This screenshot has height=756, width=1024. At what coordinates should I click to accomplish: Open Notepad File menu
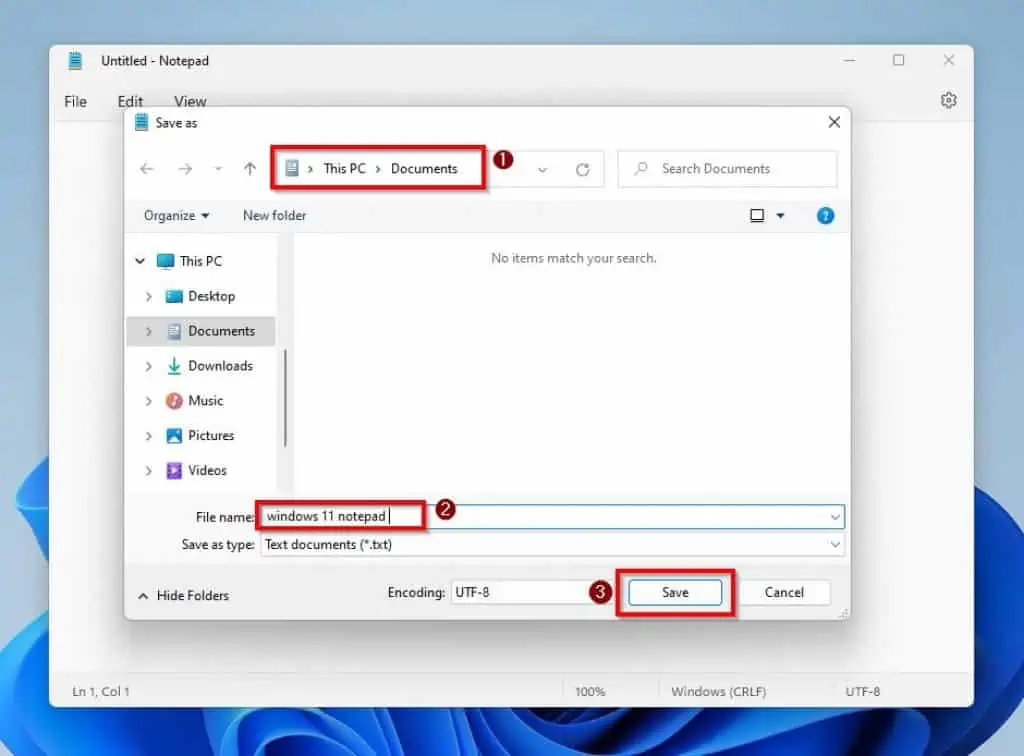point(75,102)
